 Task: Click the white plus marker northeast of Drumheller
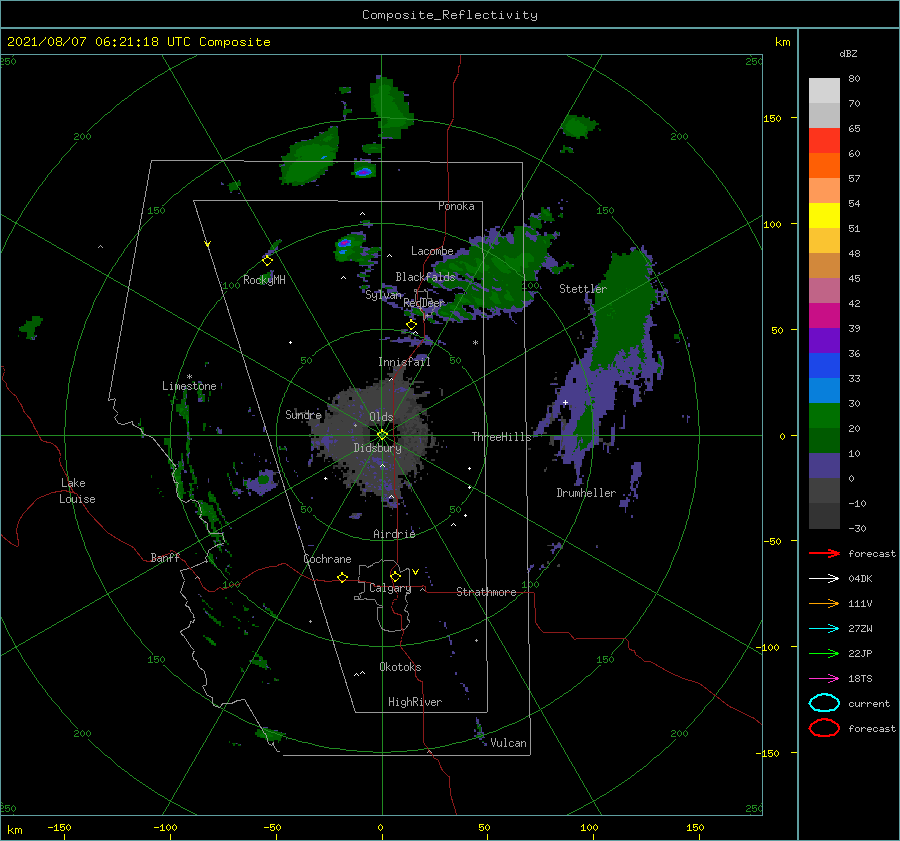tap(565, 402)
